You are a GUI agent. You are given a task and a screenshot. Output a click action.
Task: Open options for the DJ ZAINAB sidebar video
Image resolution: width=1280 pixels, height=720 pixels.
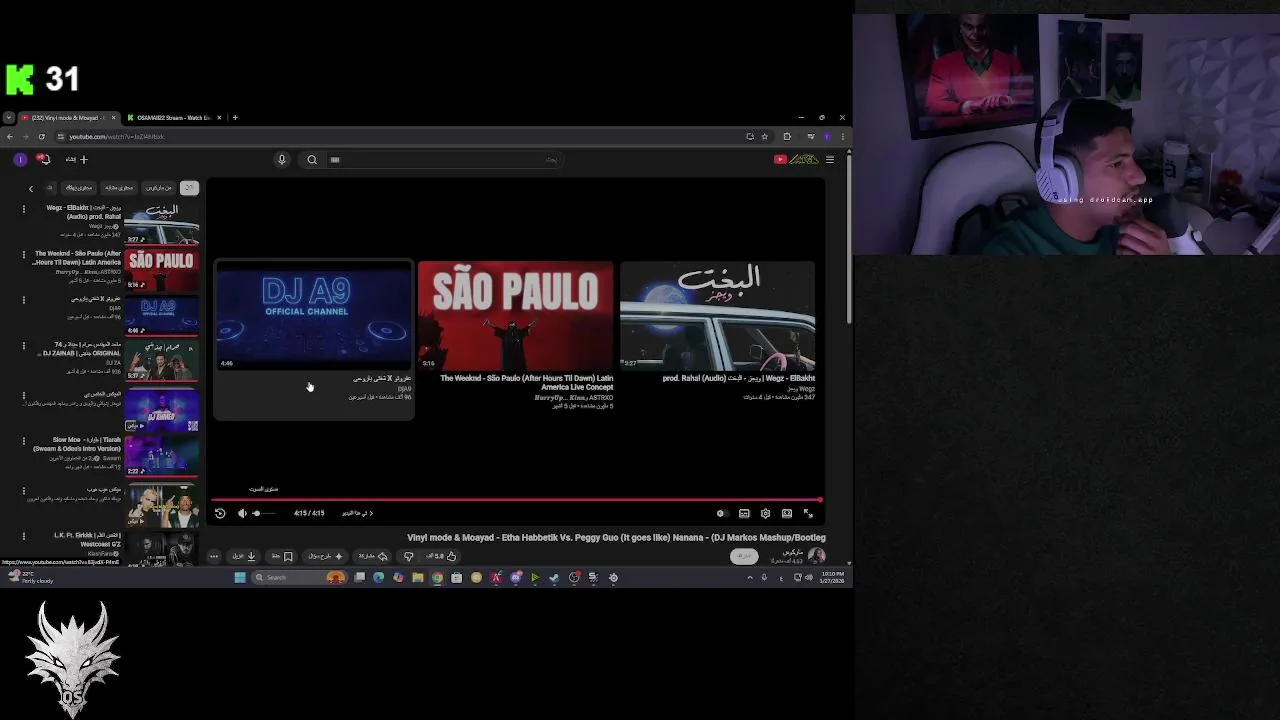click(24, 347)
